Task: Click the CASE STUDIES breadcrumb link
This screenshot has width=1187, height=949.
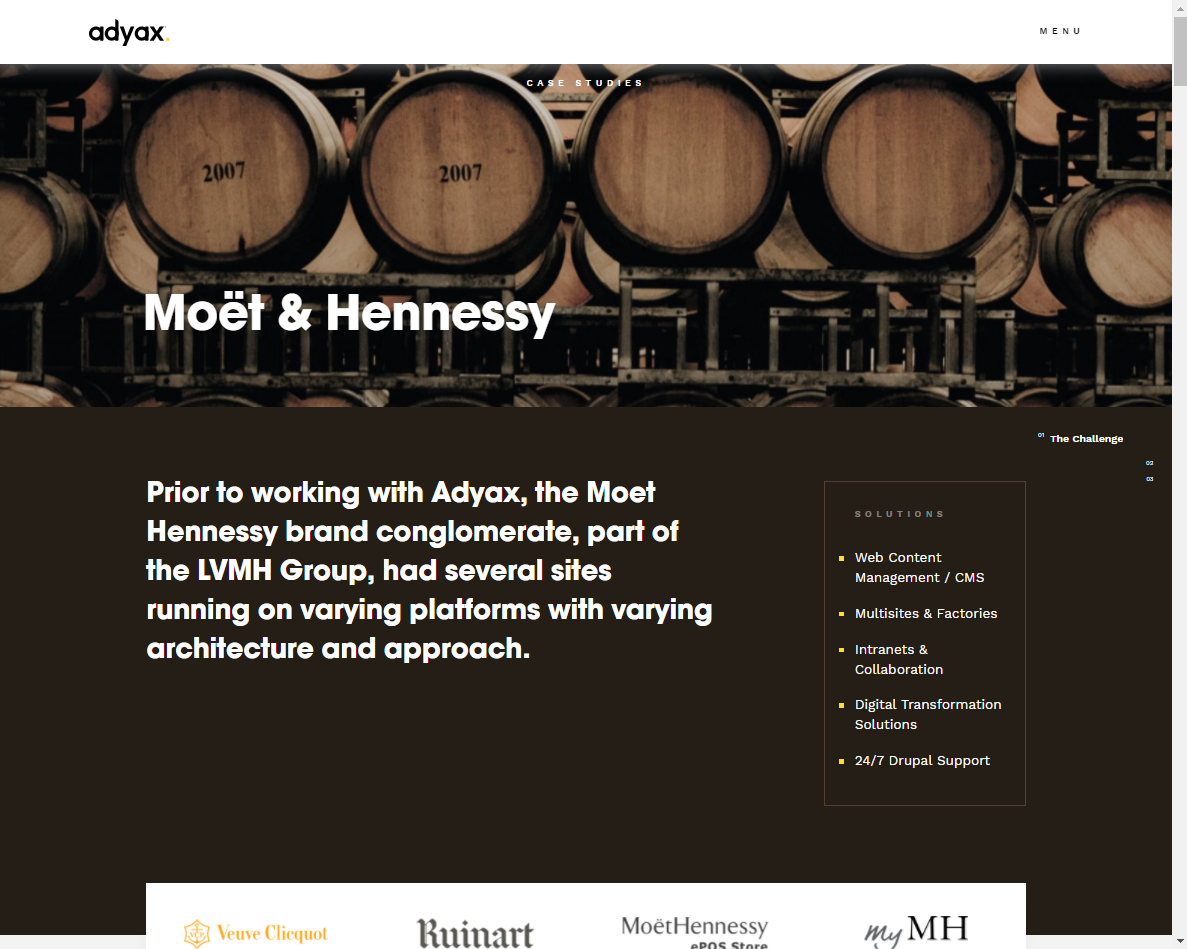Action: [584, 83]
